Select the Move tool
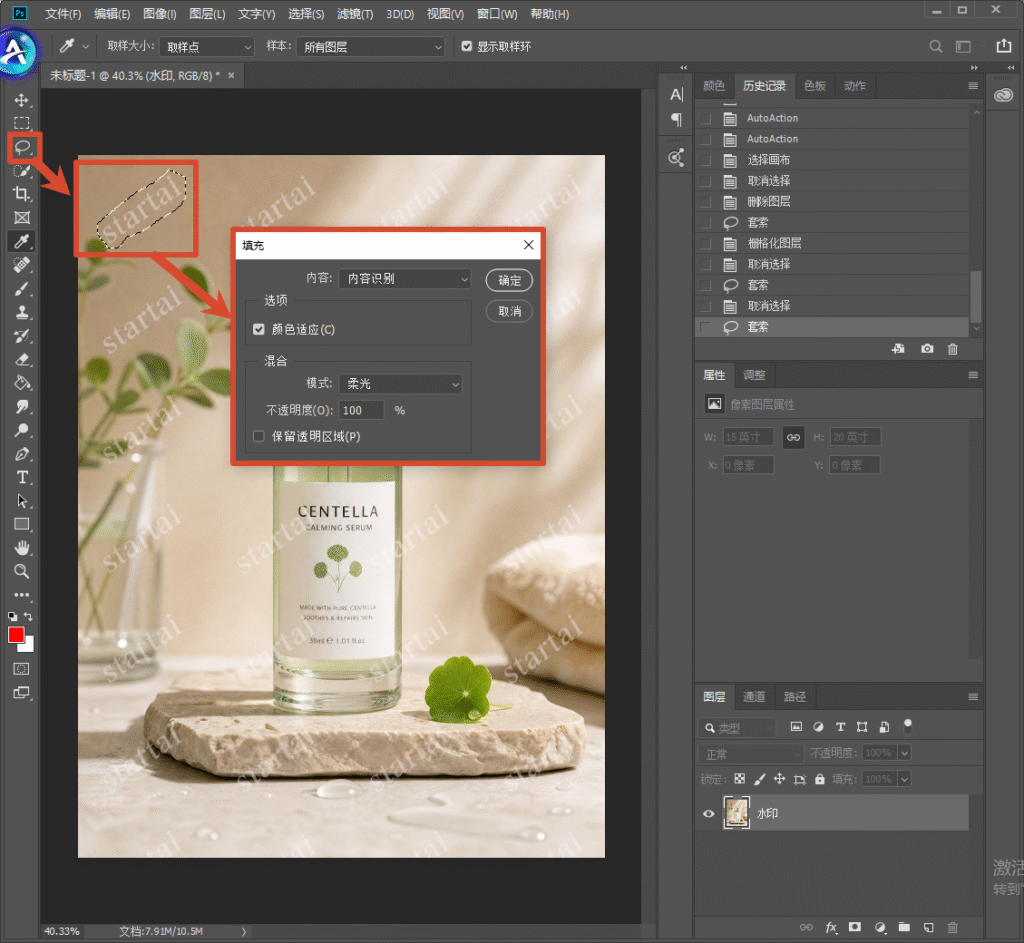 pyautogui.click(x=22, y=100)
